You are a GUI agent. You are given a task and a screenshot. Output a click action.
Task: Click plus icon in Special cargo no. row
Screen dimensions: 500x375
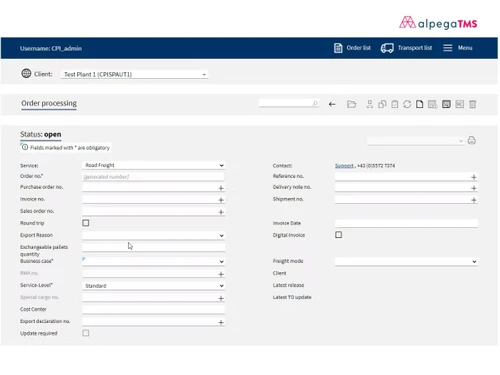(x=221, y=298)
